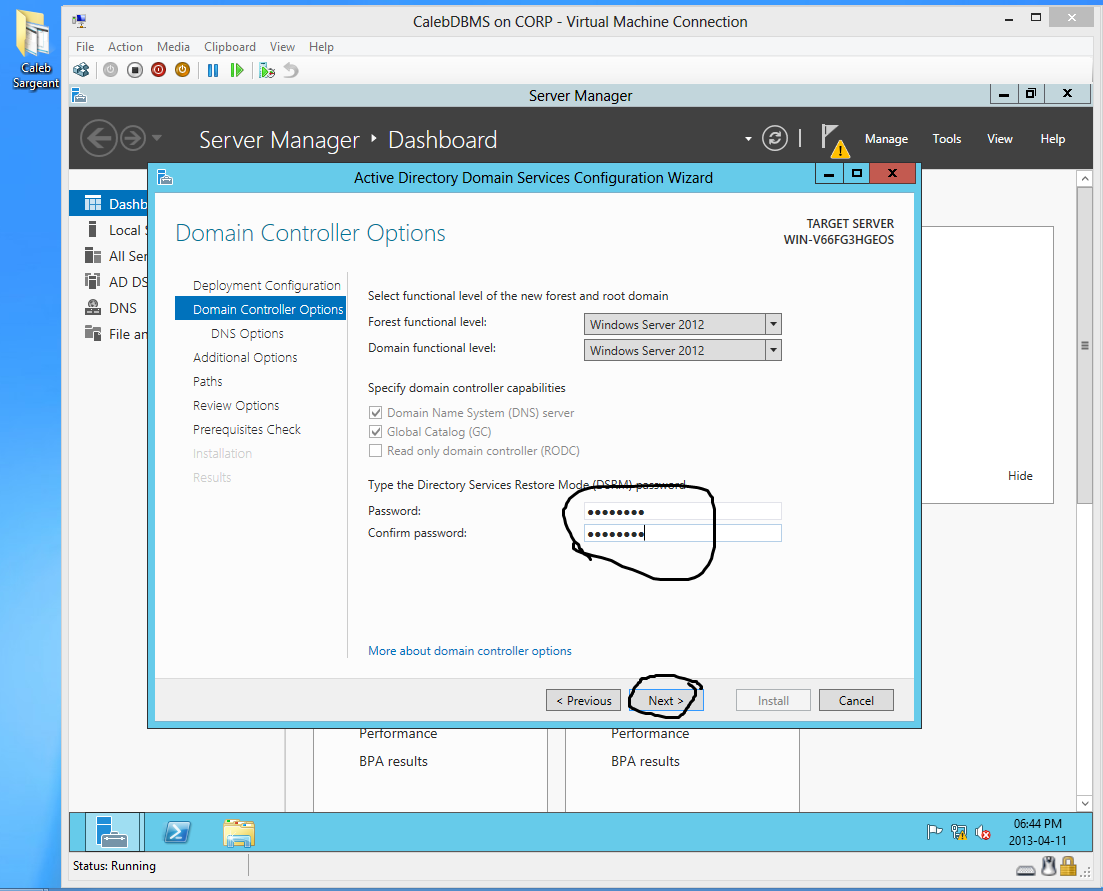Click the orange Save state icon
The image size is (1103, 891).
point(182,70)
